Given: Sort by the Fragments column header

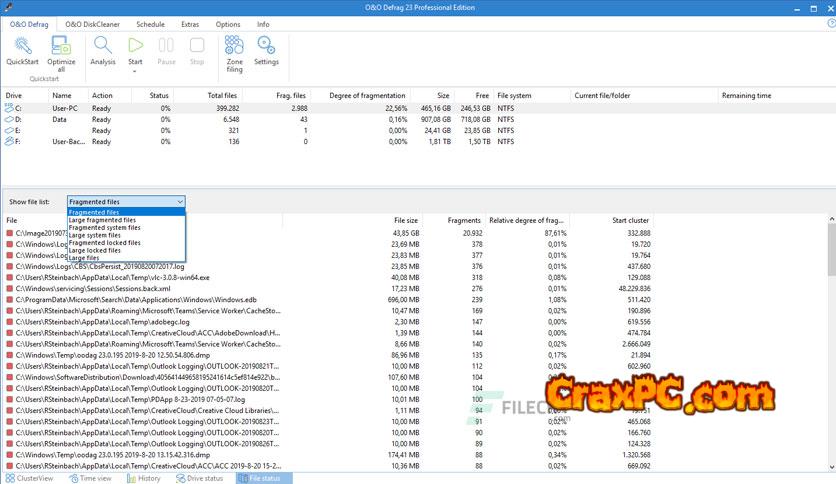Looking at the screenshot, I should click(464, 220).
